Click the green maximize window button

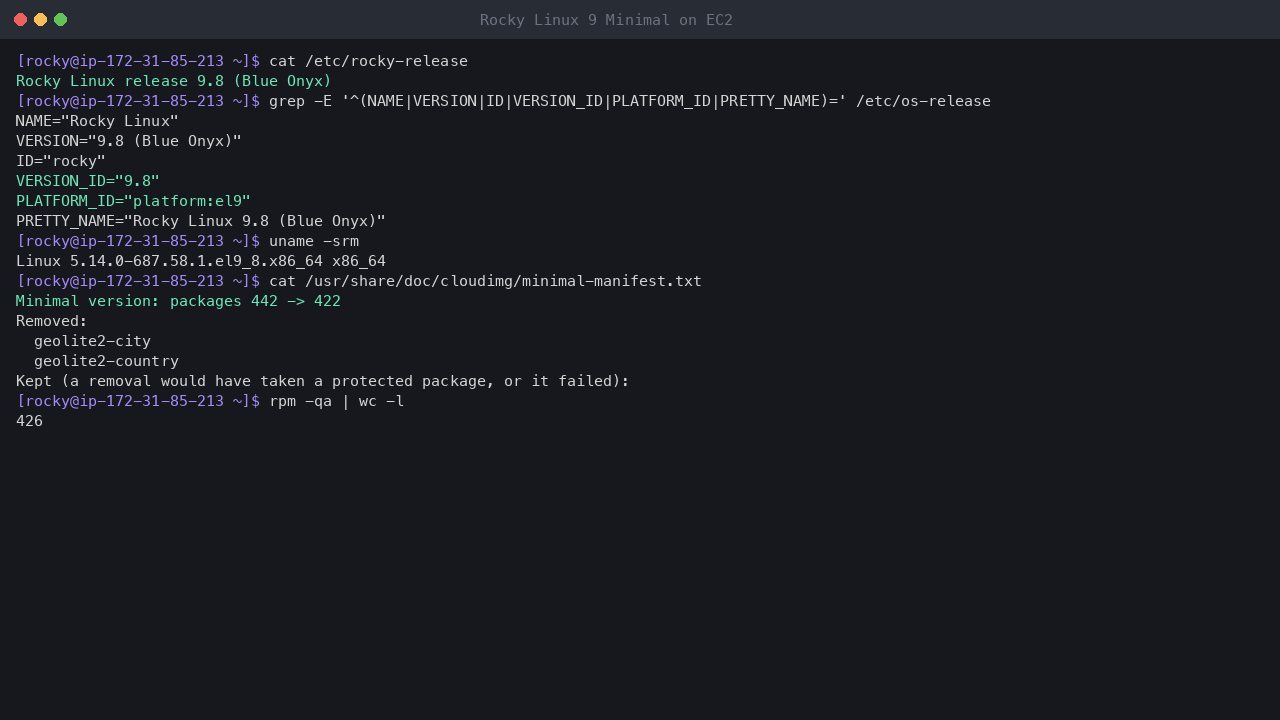pyautogui.click(x=60, y=20)
